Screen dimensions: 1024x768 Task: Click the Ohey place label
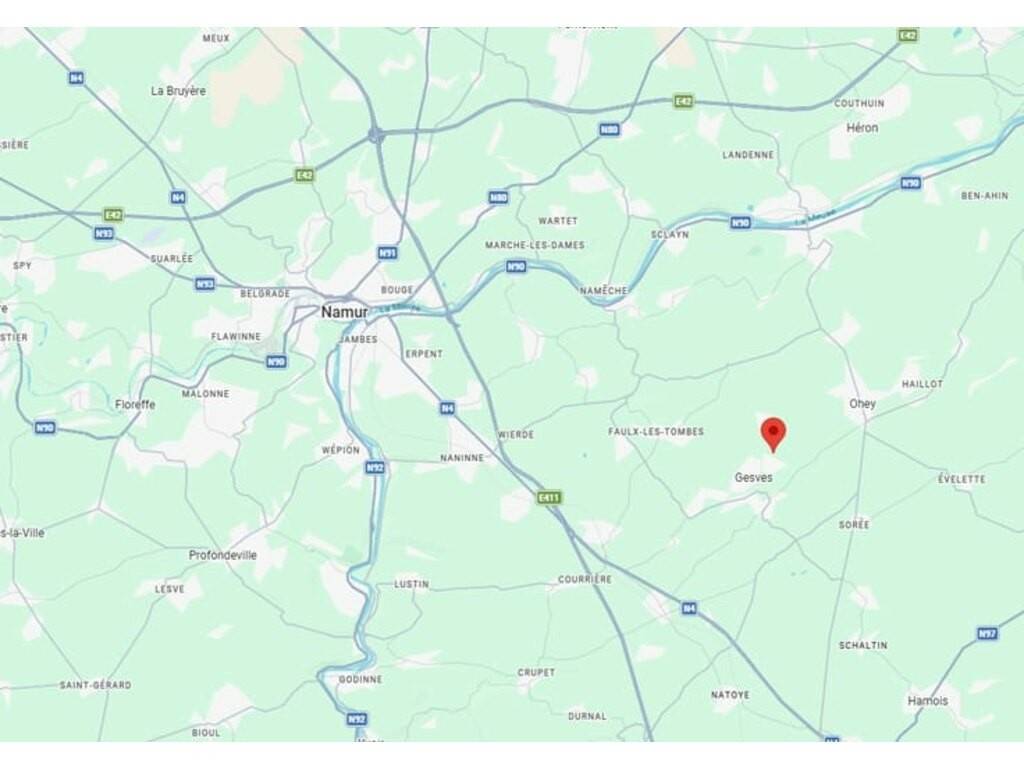(862, 404)
